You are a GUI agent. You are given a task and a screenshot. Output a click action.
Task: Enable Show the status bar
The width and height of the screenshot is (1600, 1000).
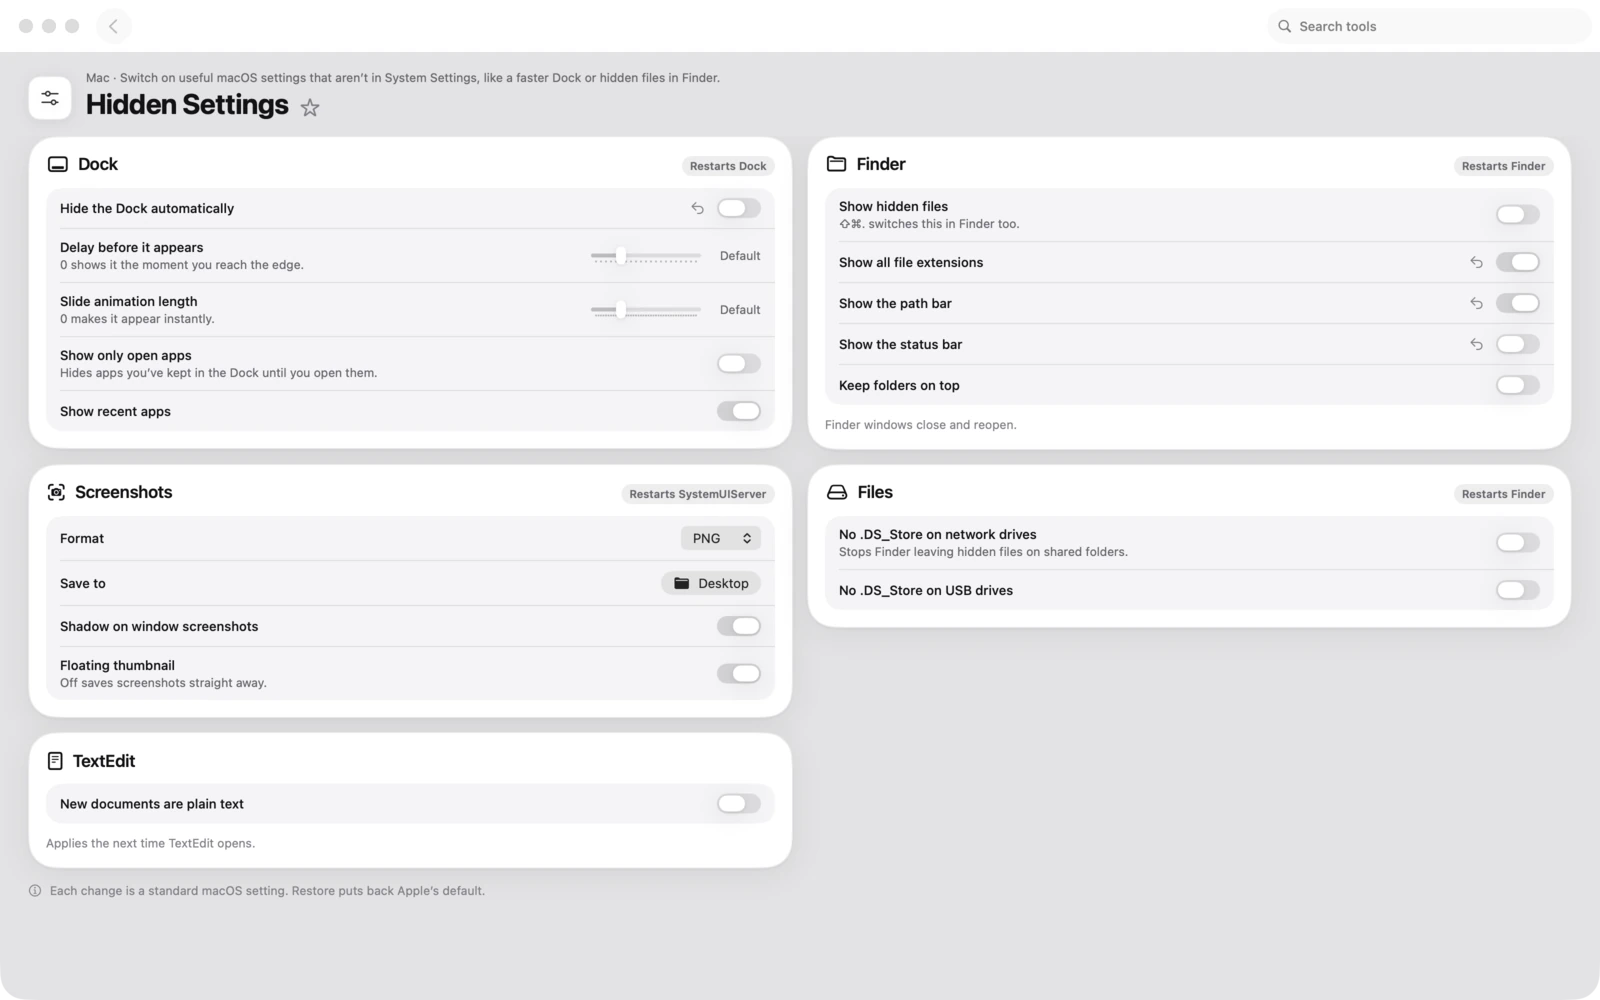1518,344
